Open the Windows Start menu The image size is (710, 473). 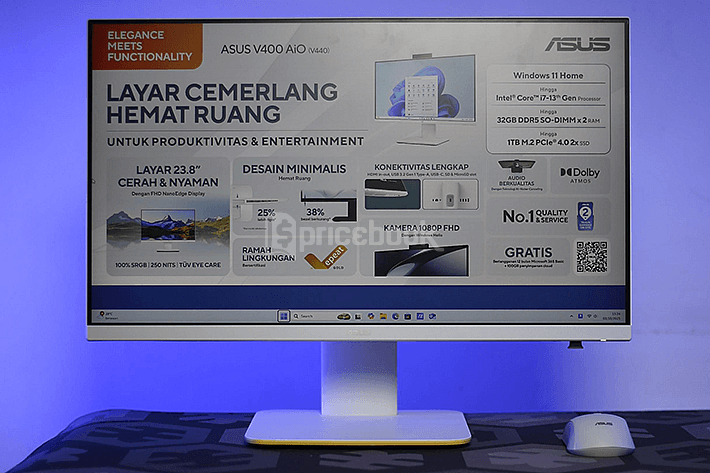(x=283, y=316)
